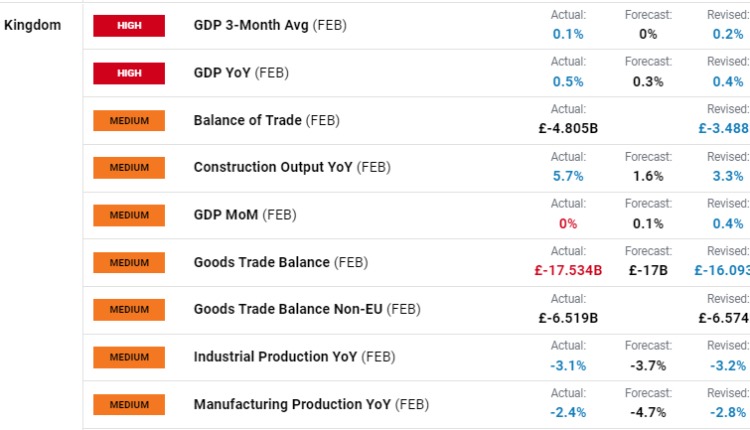This screenshot has width=750, height=430.
Task: Open the GDP 3-Month Avg (FEB) event
Action: click(x=270, y=26)
